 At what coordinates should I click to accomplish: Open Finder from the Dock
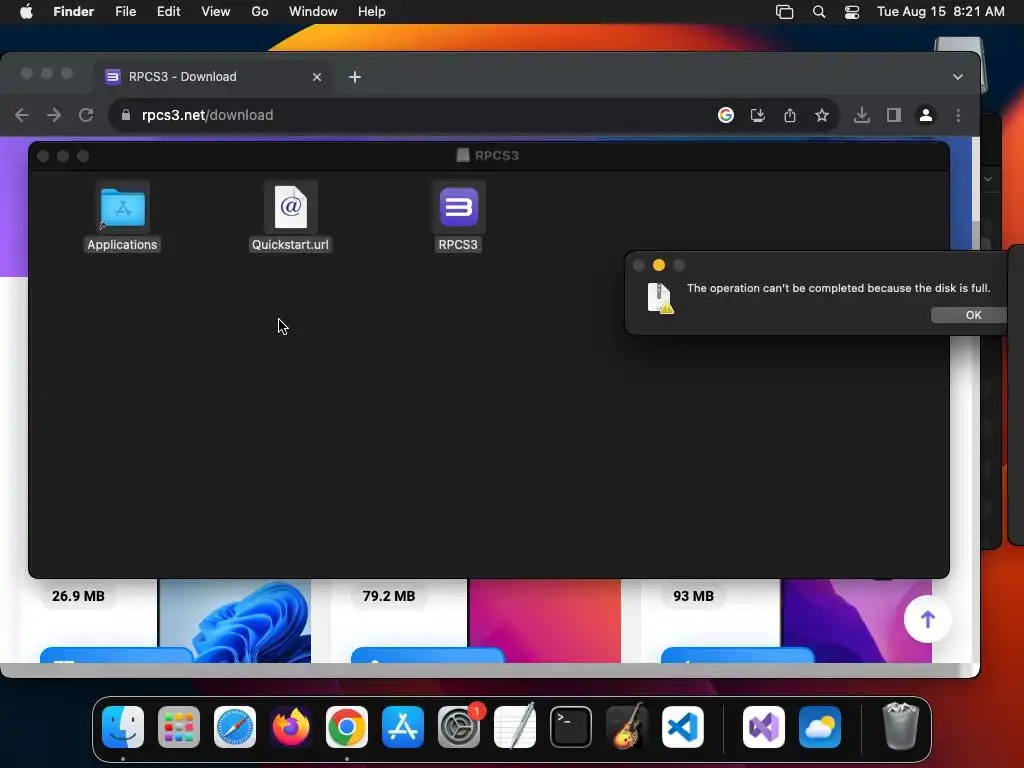pos(123,727)
